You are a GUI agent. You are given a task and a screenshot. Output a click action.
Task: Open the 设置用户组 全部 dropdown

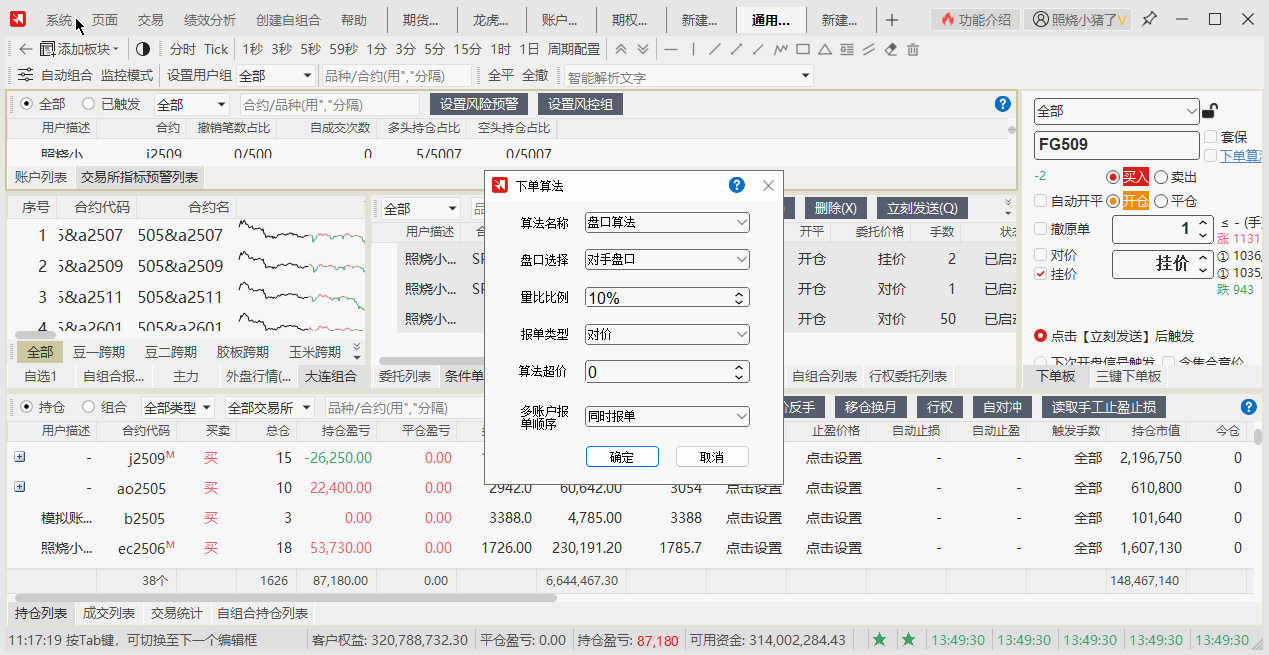tap(276, 76)
